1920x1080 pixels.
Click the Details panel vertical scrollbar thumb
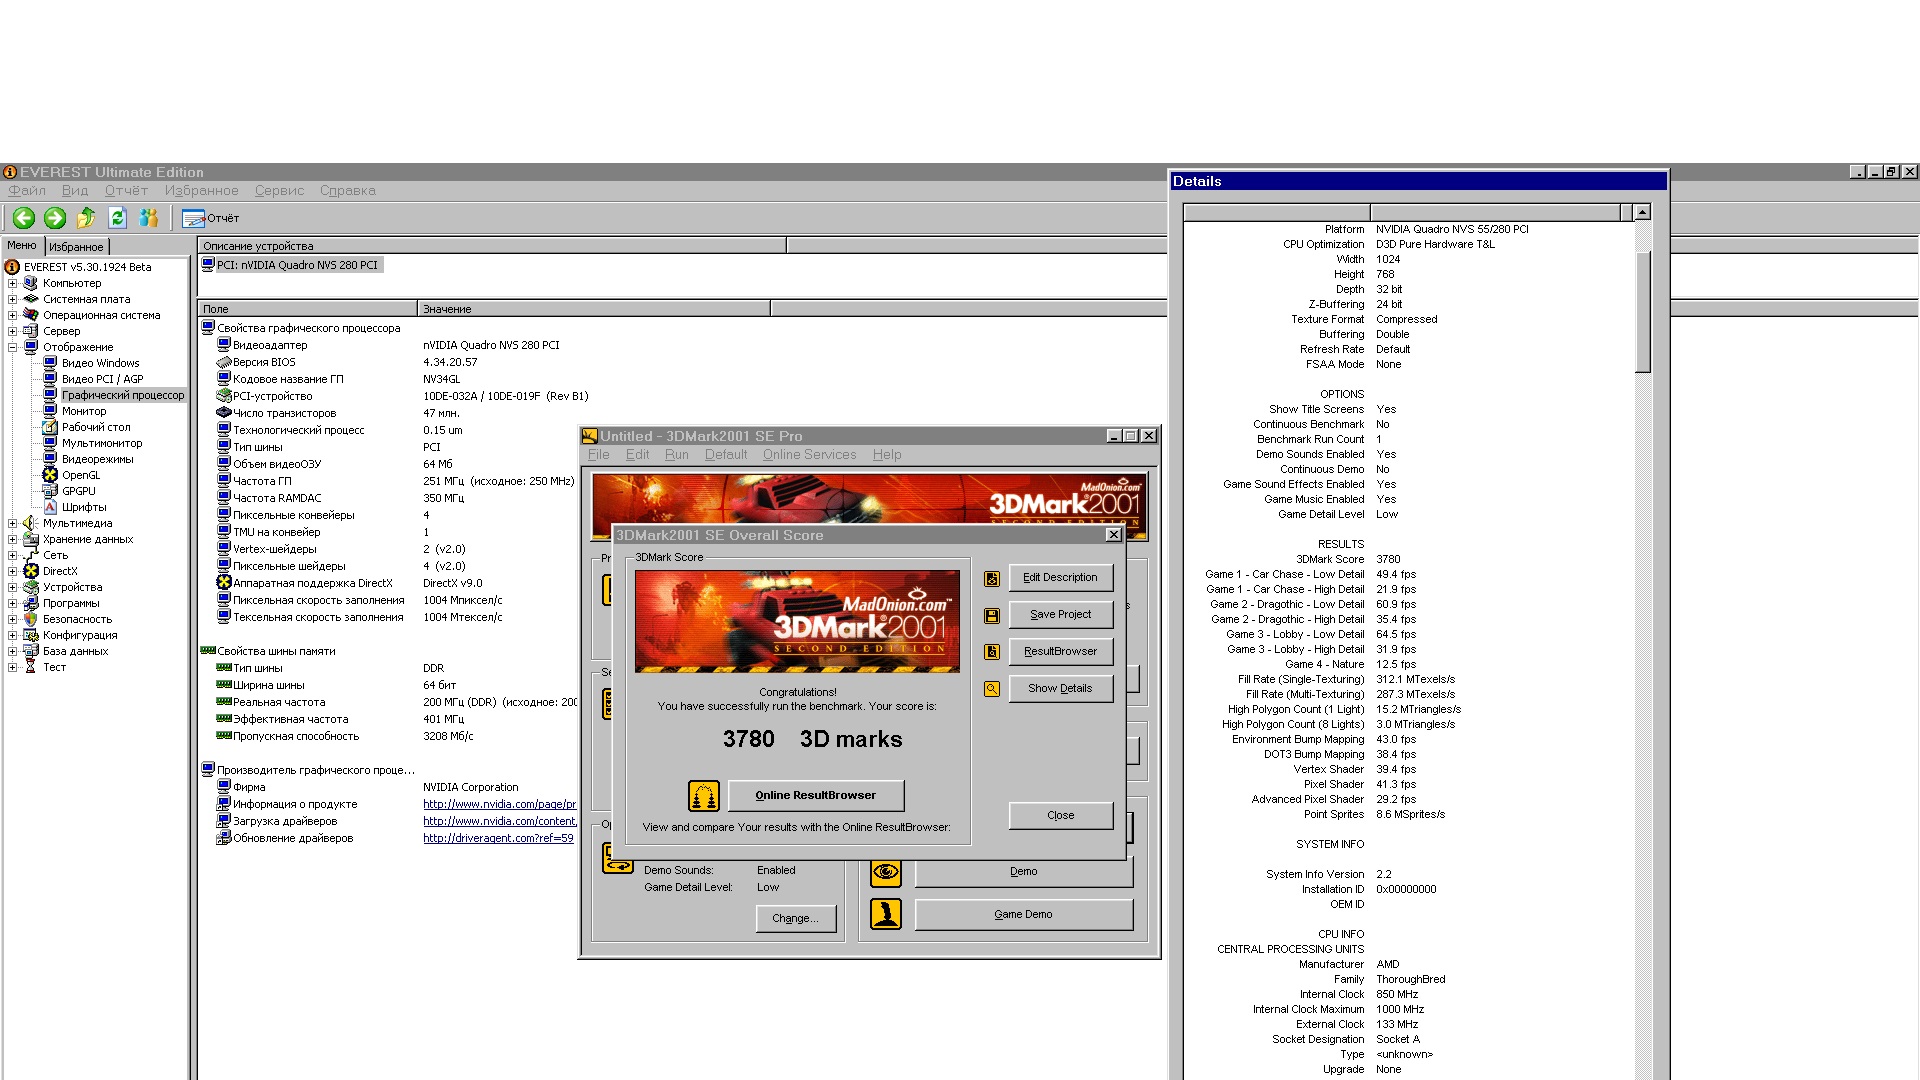coord(1642,312)
